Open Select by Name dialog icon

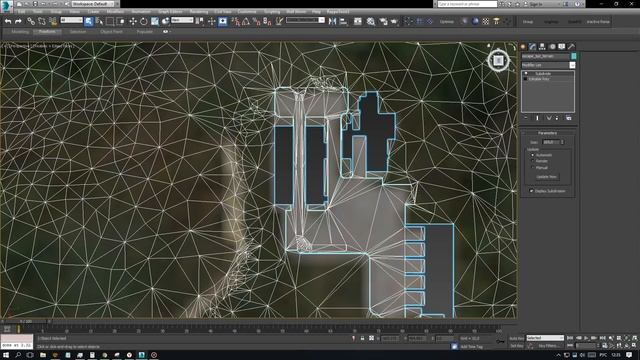coord(99,21)
